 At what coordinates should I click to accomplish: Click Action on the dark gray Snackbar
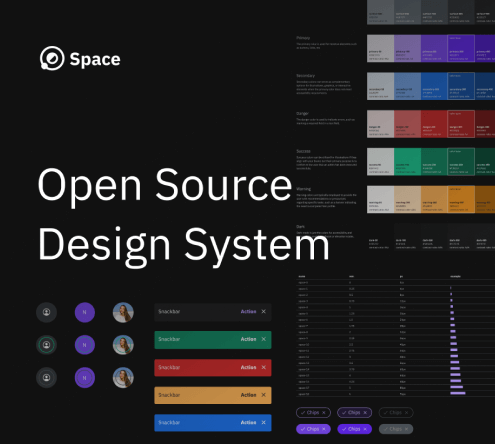tap(248, 311)
